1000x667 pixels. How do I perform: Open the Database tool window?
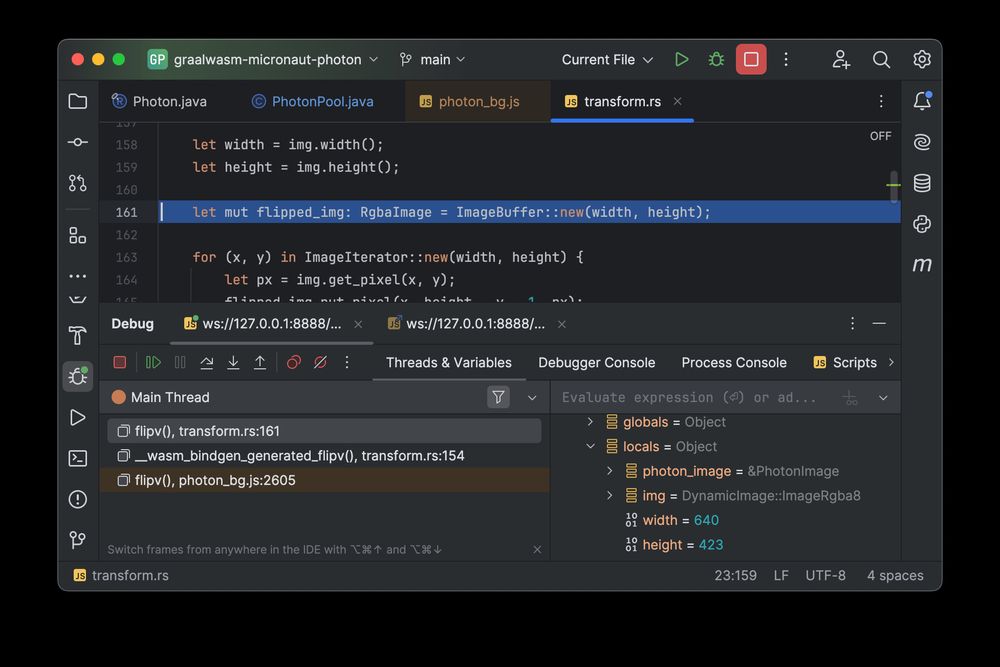tap(922, 183)
